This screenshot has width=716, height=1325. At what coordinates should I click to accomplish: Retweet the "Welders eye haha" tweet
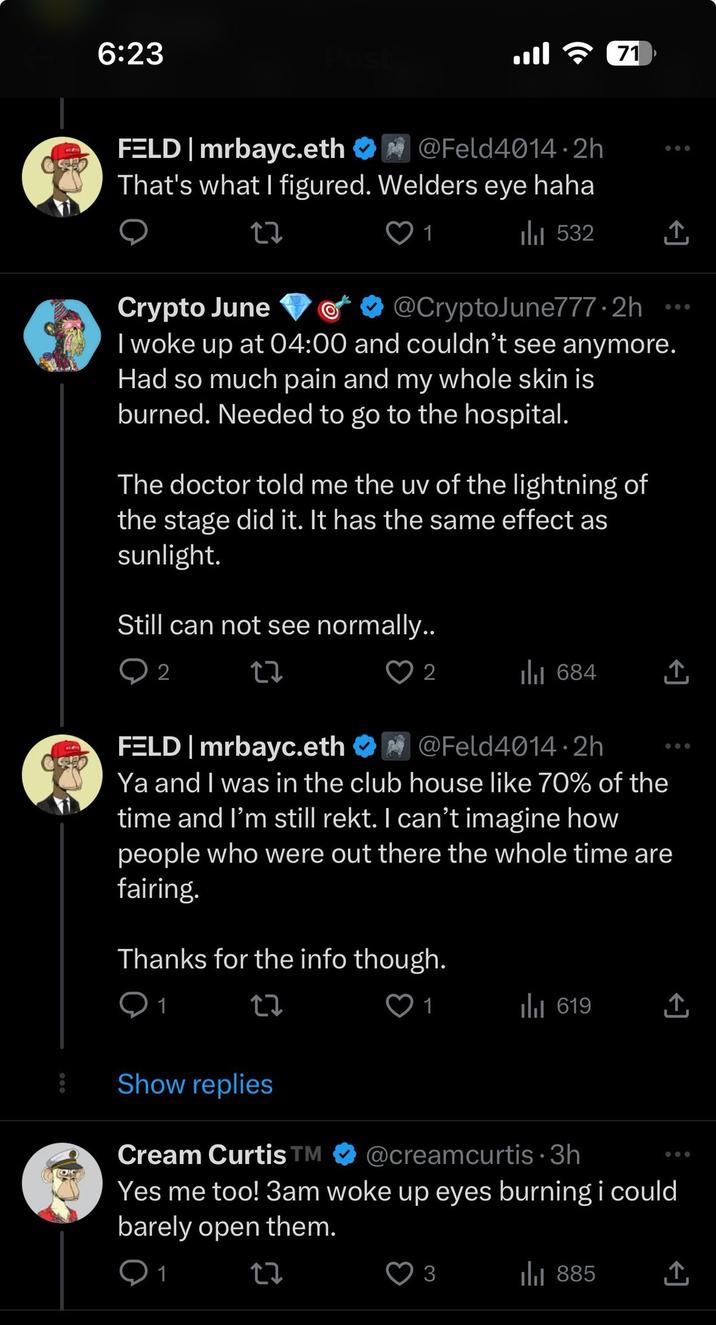pos(266,233)
